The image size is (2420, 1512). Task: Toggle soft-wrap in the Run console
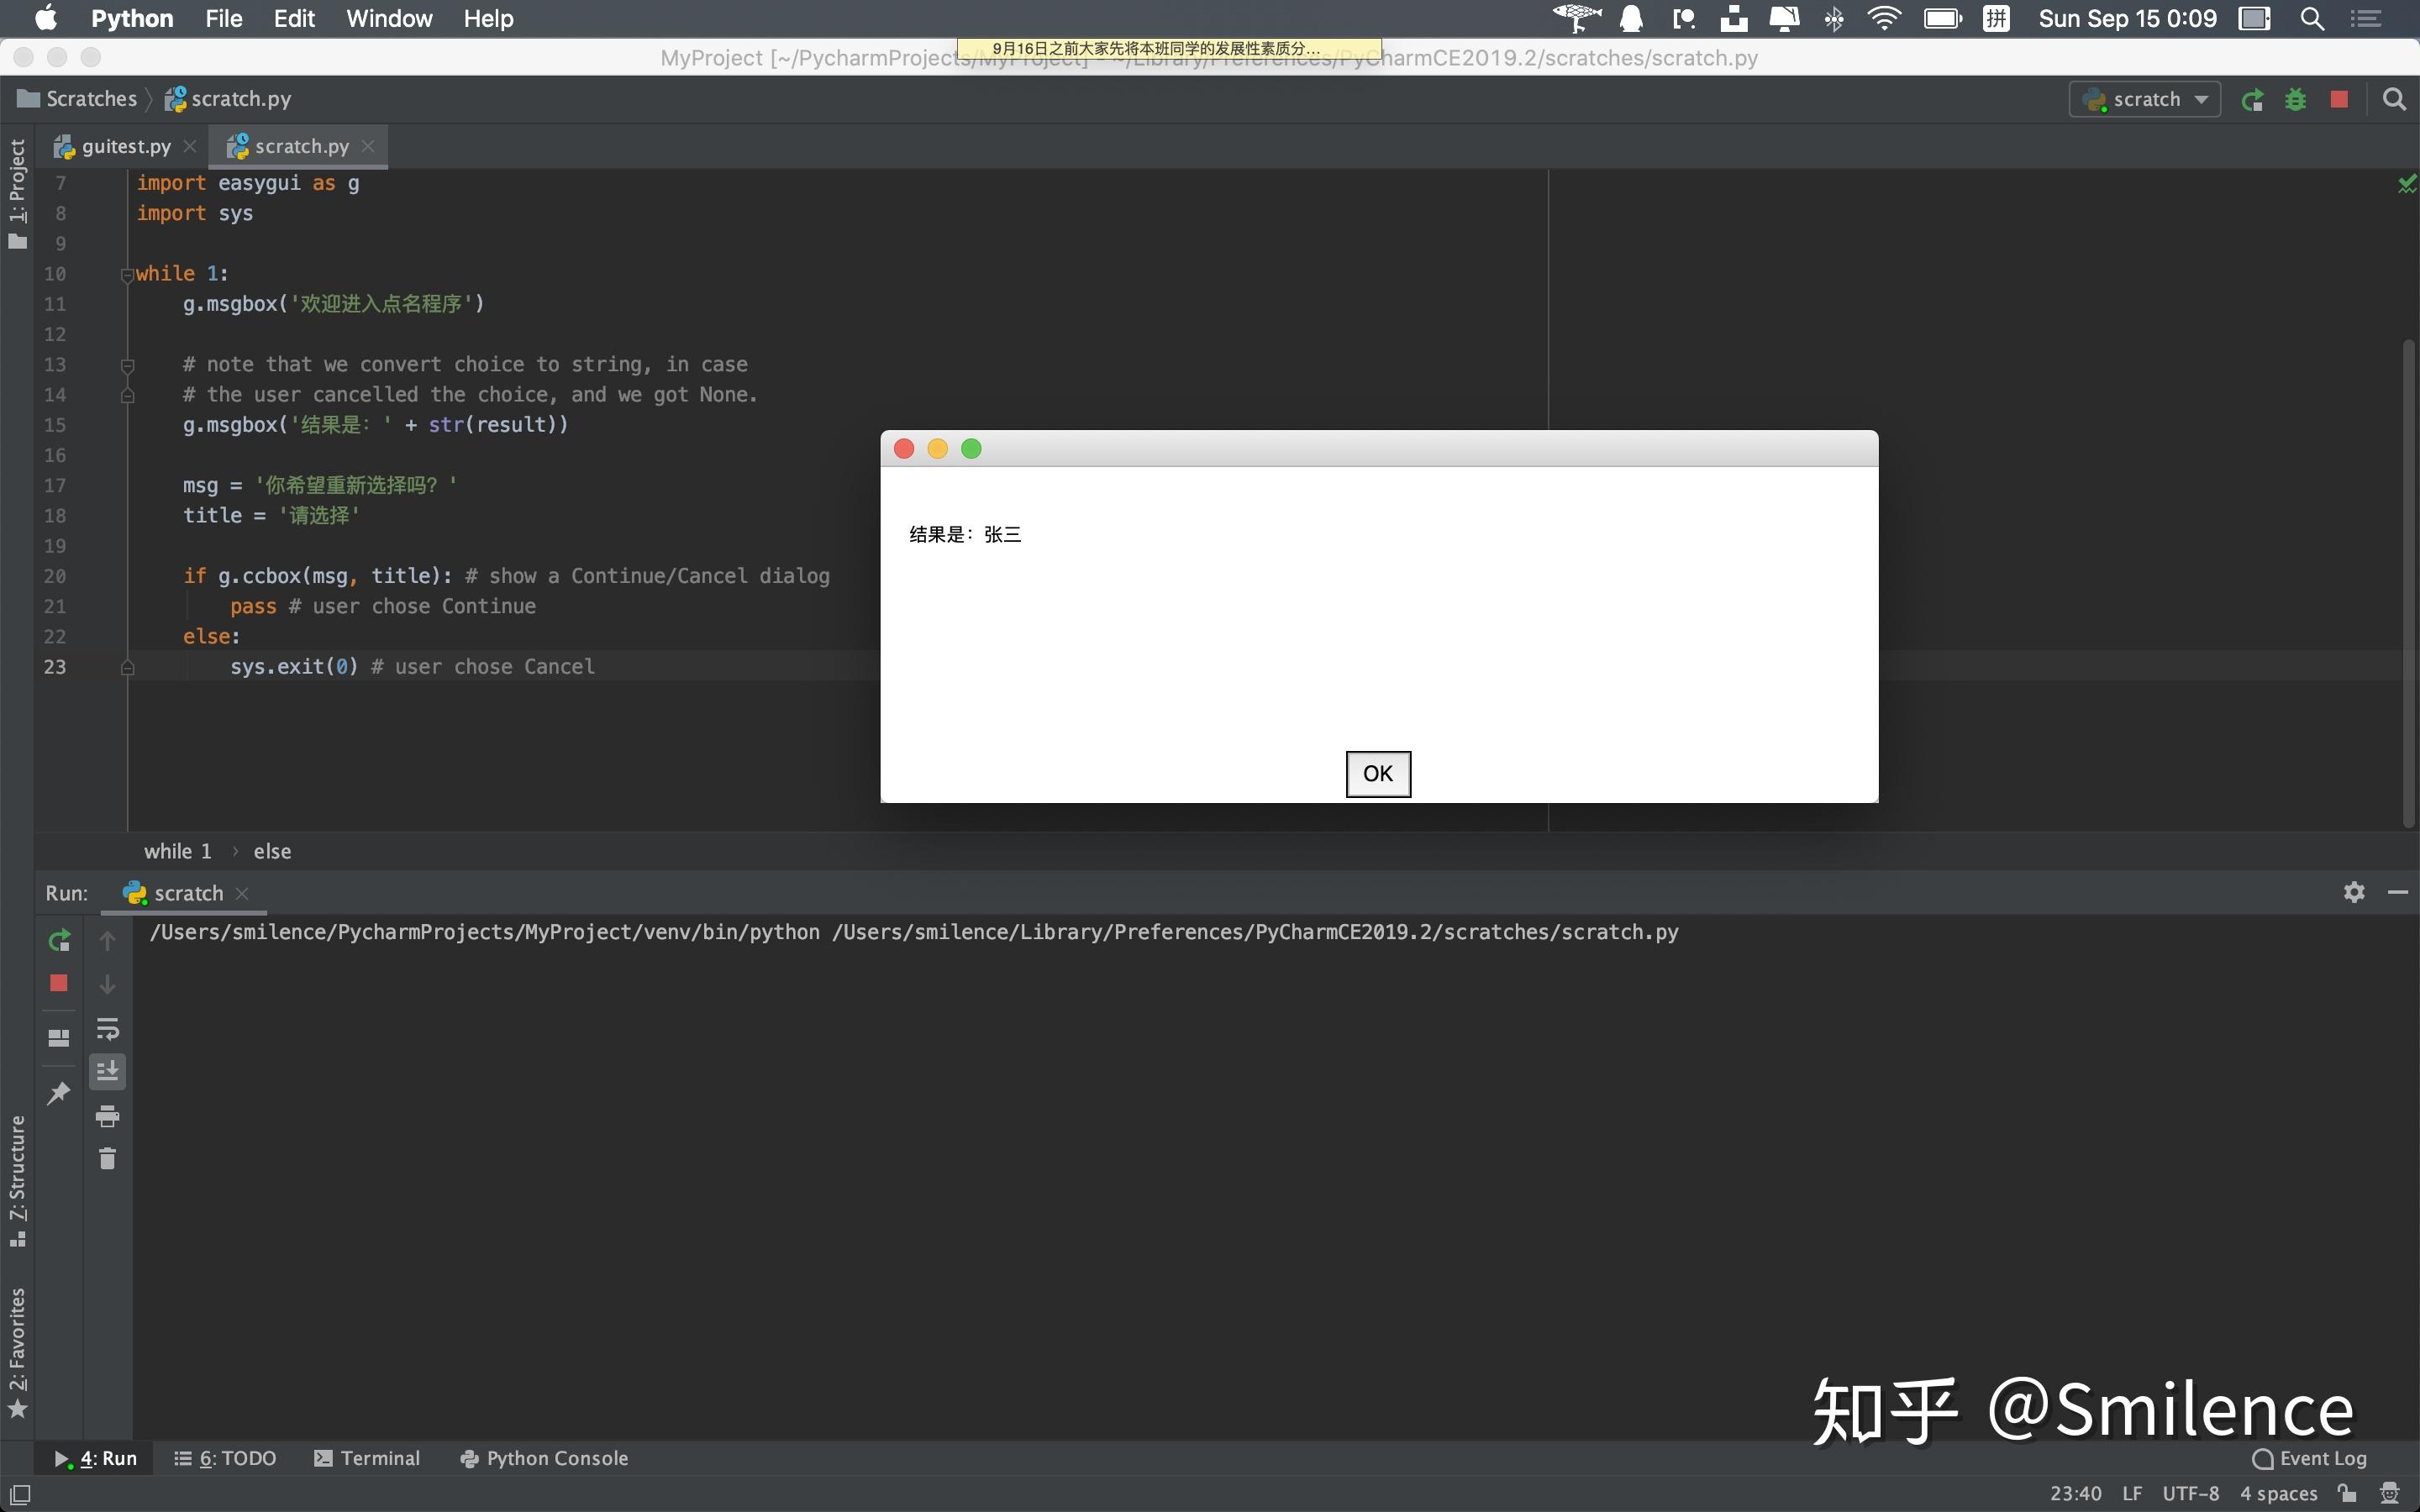(x=107, y=1028)
